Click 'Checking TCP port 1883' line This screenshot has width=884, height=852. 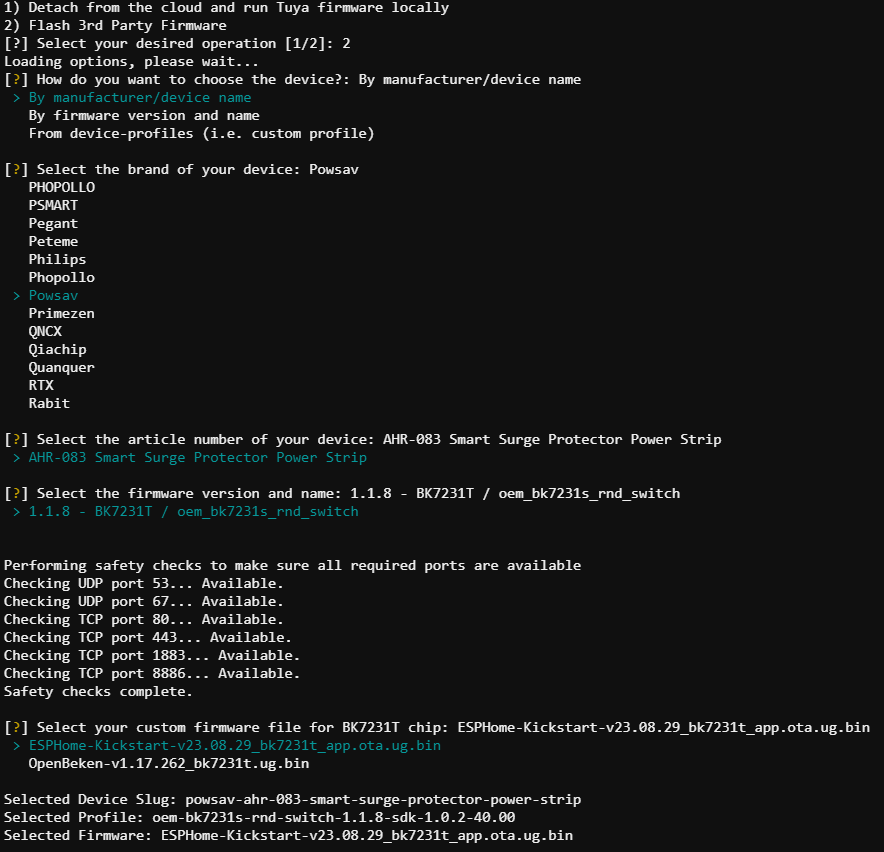pos(152,655)
